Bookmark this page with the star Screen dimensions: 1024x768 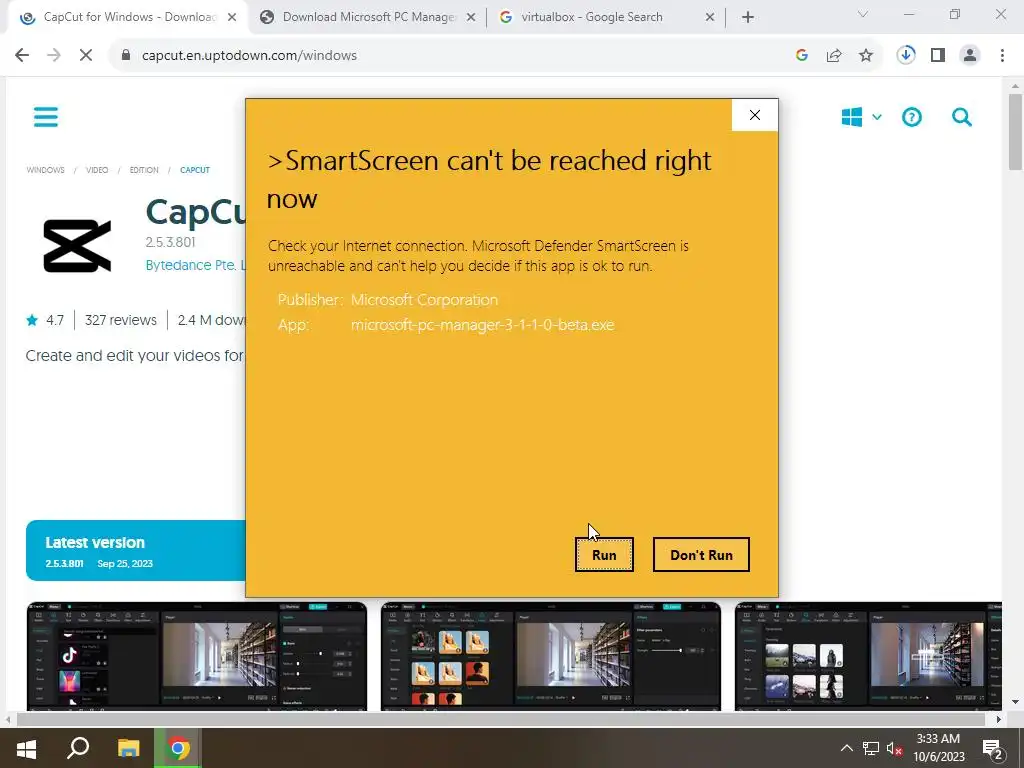(x=866, y=56)
